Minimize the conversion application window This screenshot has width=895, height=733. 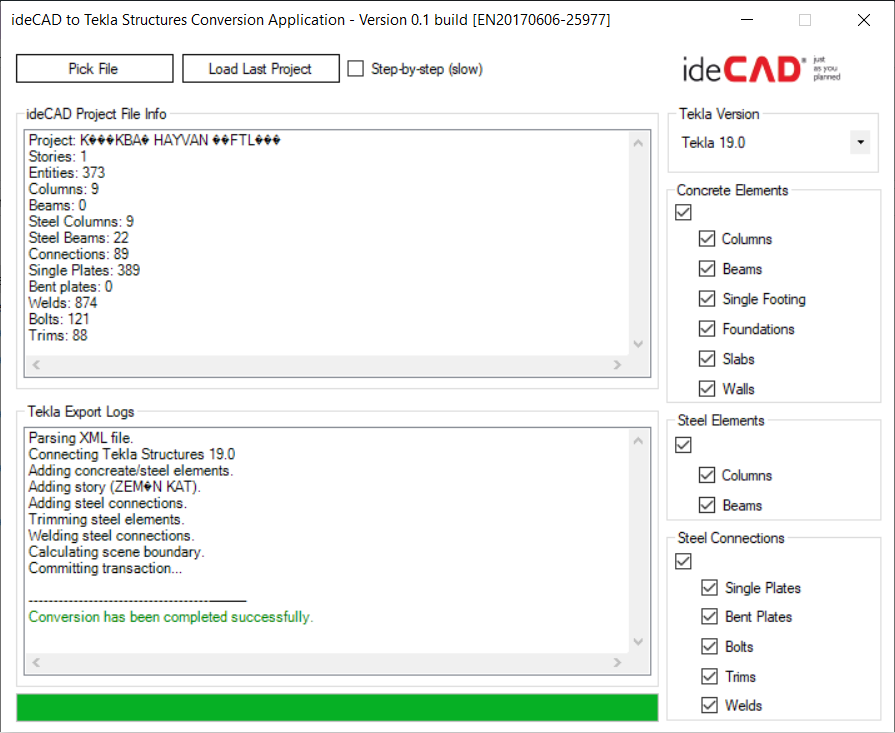747,20
